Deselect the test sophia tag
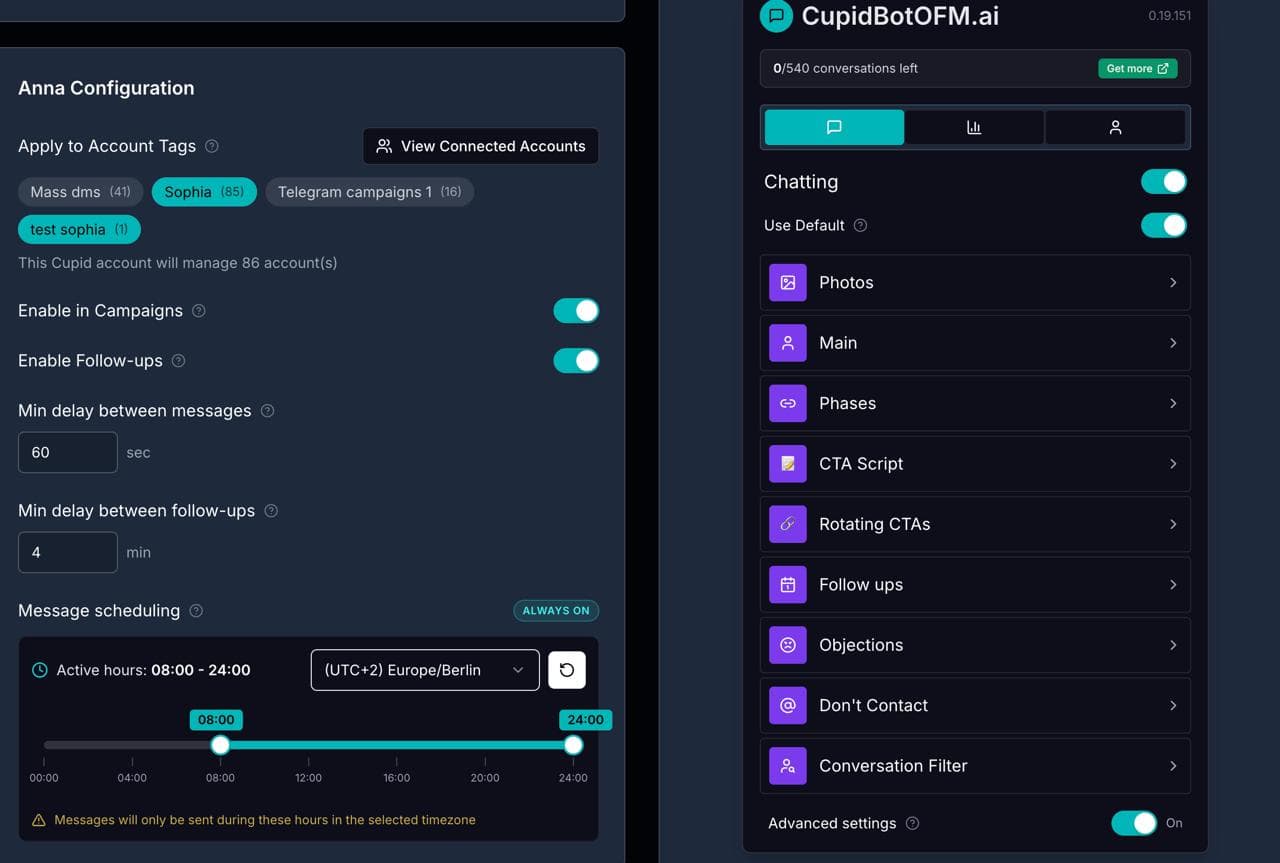The width and height of the screenshot is (1280, 863). 79,229
